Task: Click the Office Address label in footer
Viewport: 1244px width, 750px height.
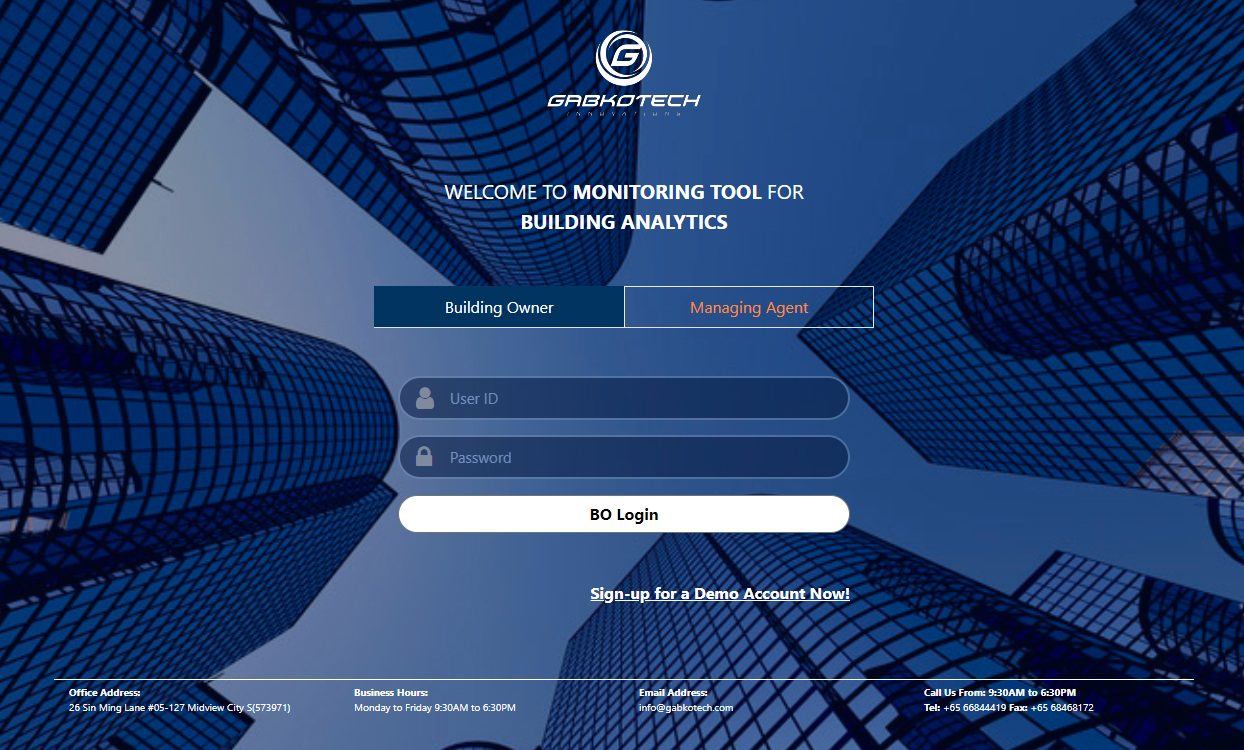Action: 104,692
